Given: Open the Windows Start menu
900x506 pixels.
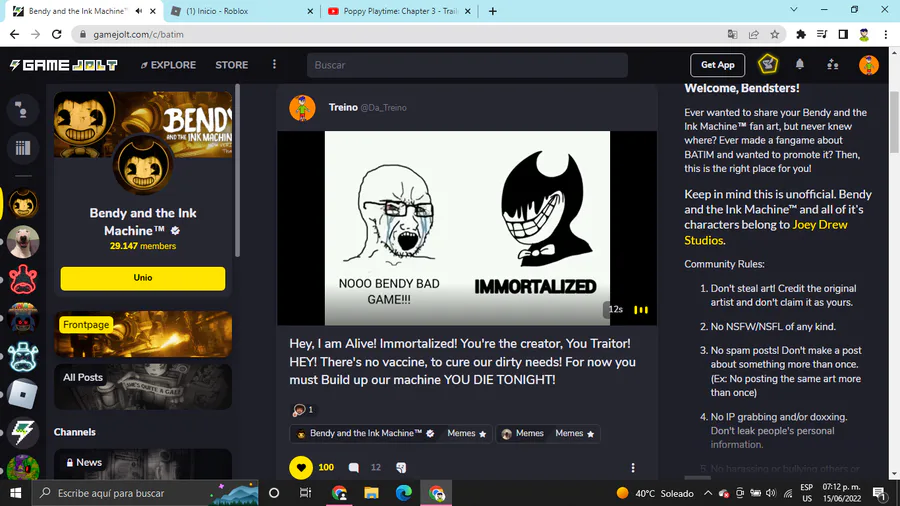Looking at the screenshot, I should [x=15, y=493].
